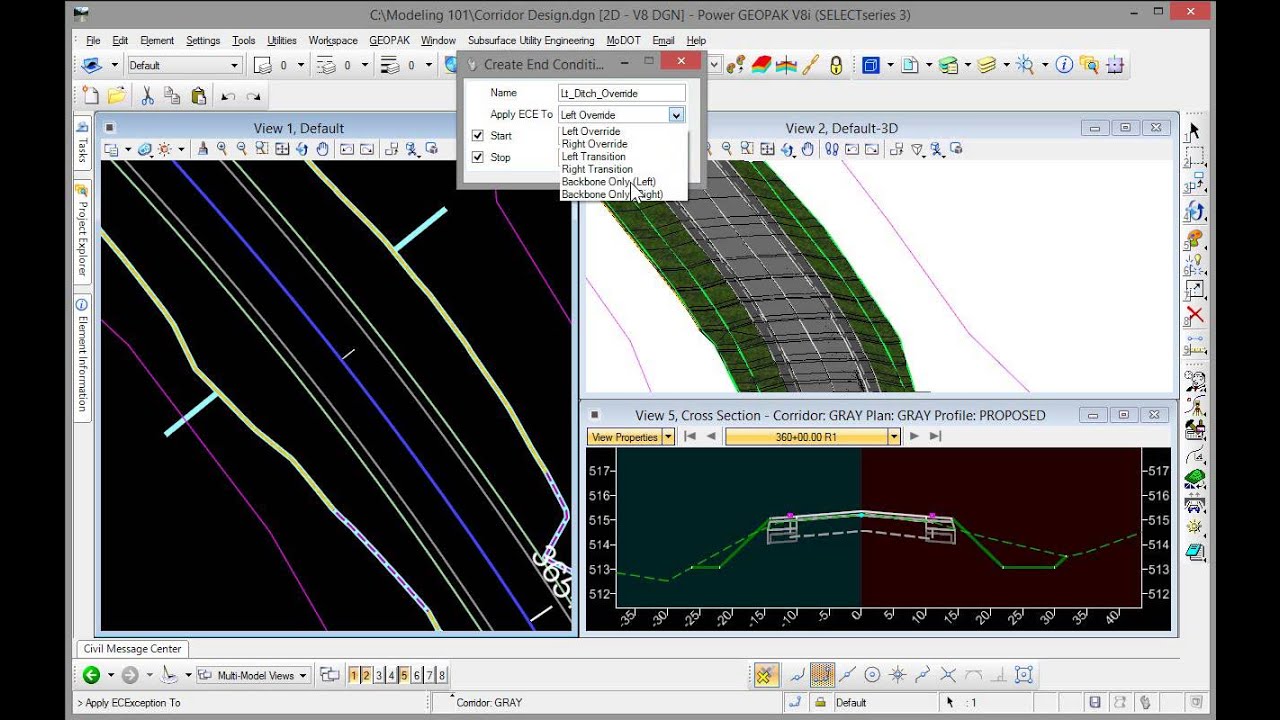The height and width of the screenshot is (720, 1280).
Task: Jump to last cross section station
Action: [x=936, y=437]
